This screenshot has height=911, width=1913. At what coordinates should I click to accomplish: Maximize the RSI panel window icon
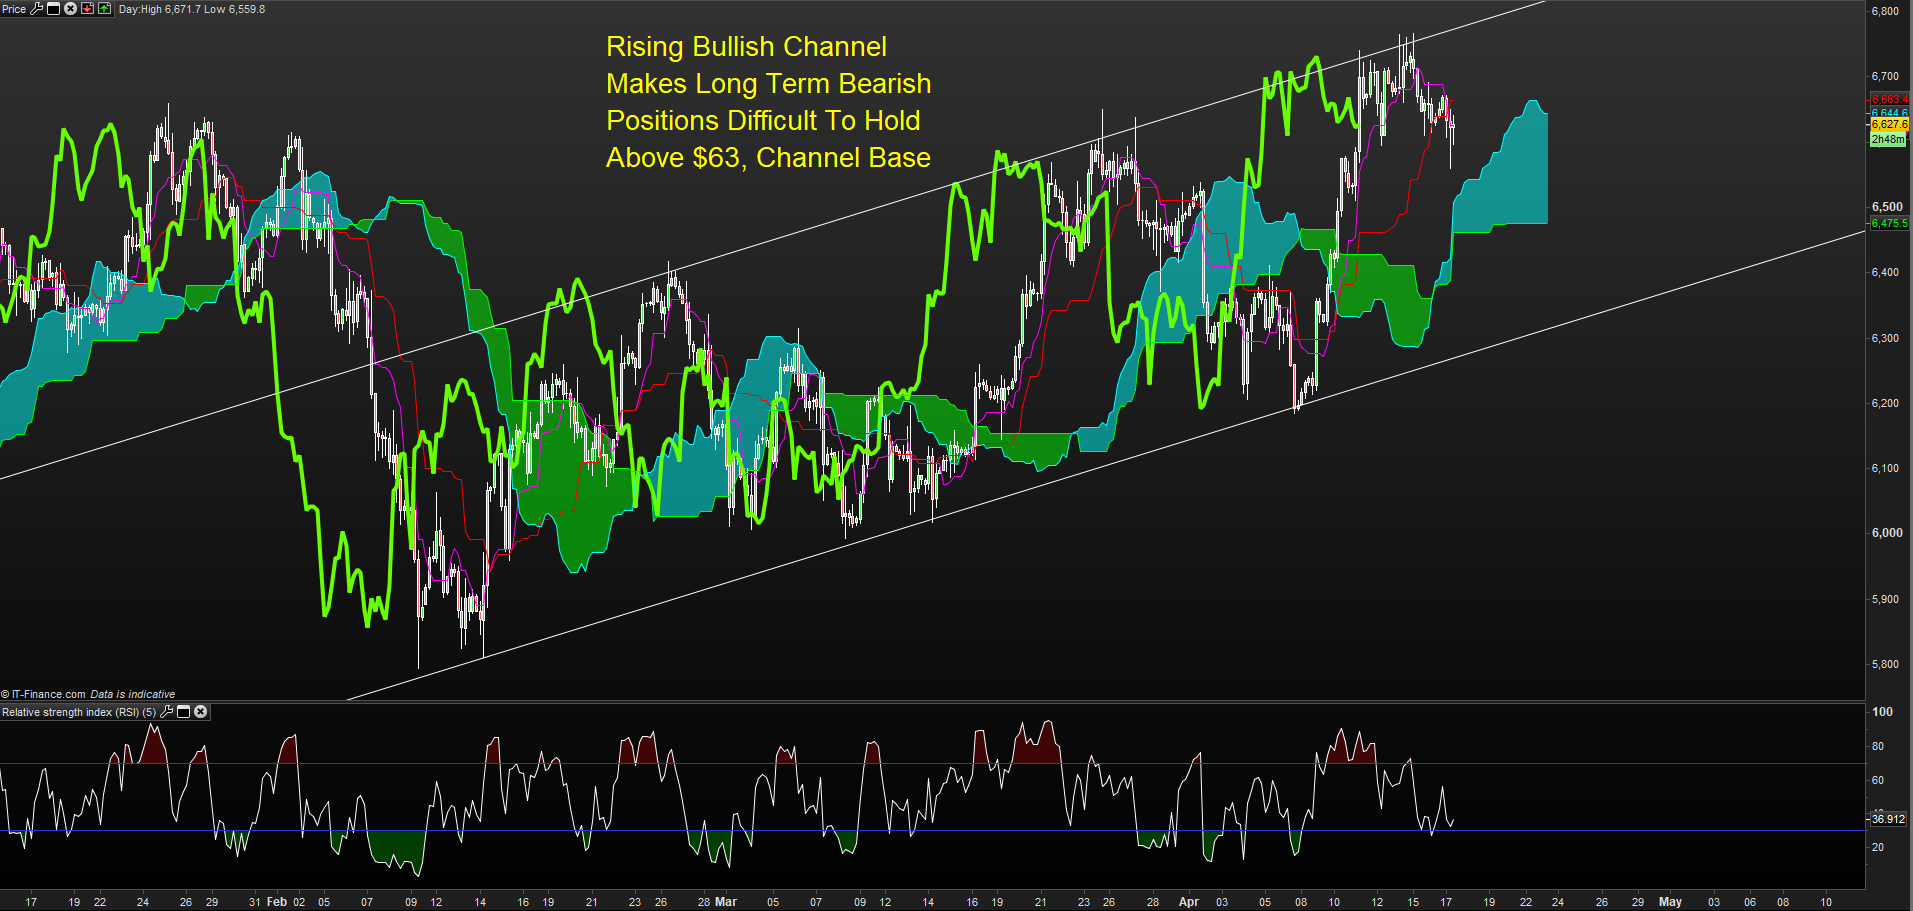[184, 712]
